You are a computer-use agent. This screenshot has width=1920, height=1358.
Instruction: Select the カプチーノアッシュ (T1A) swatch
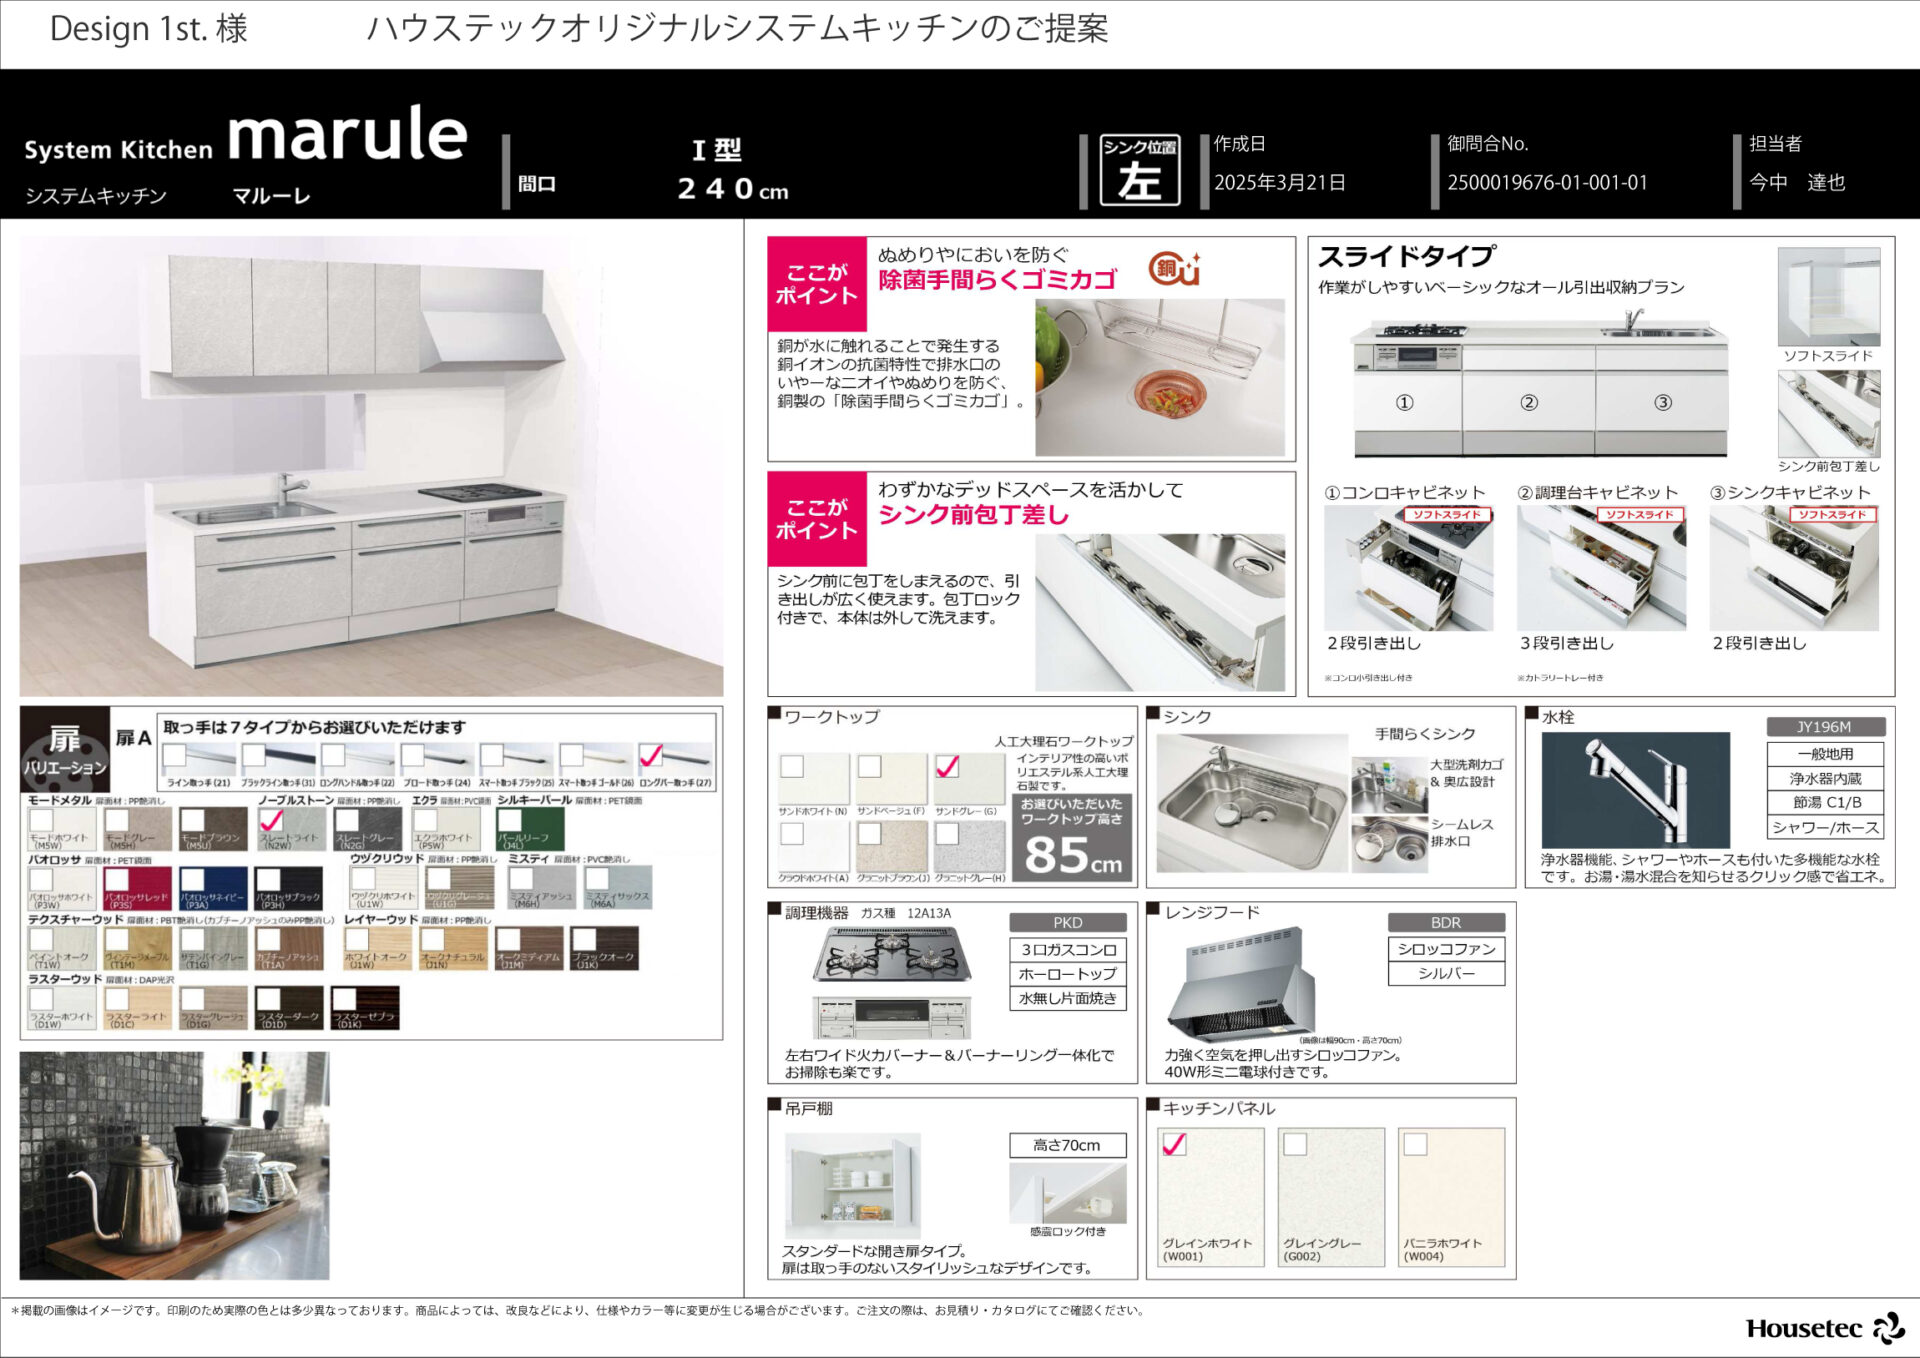pos(289,948)
